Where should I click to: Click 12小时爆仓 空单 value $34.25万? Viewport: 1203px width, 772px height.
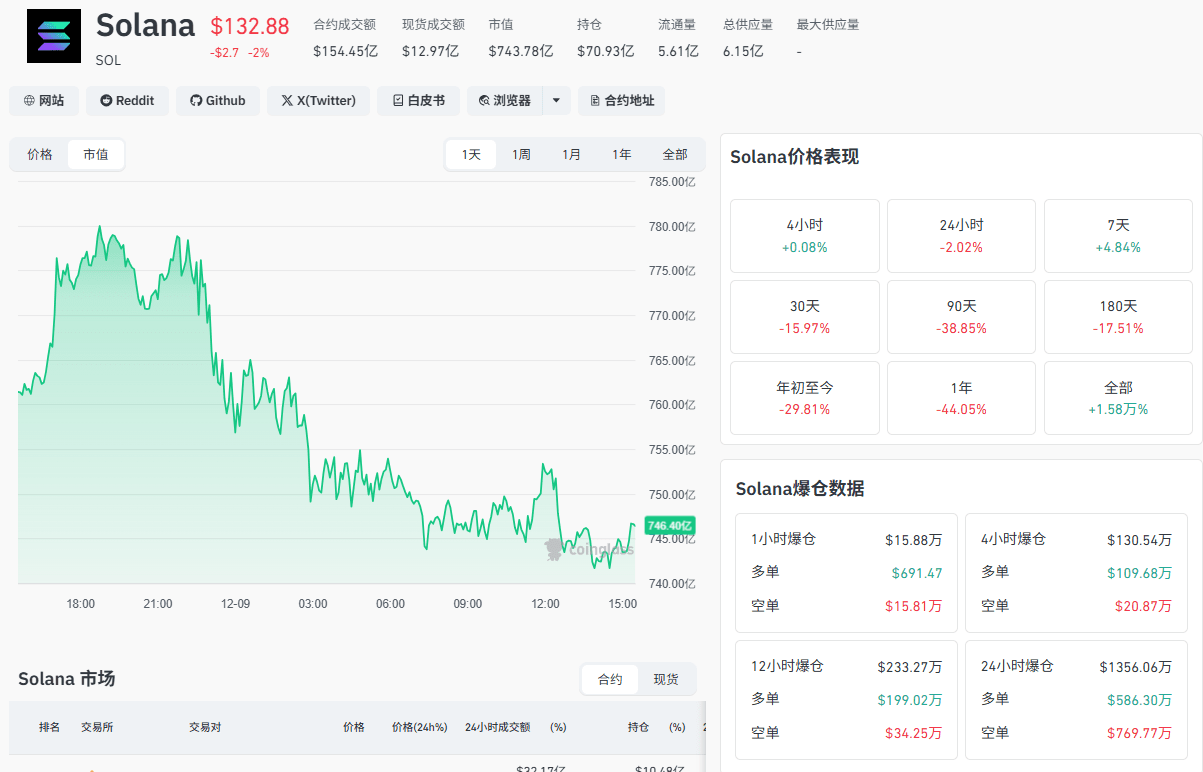[913, 733]
